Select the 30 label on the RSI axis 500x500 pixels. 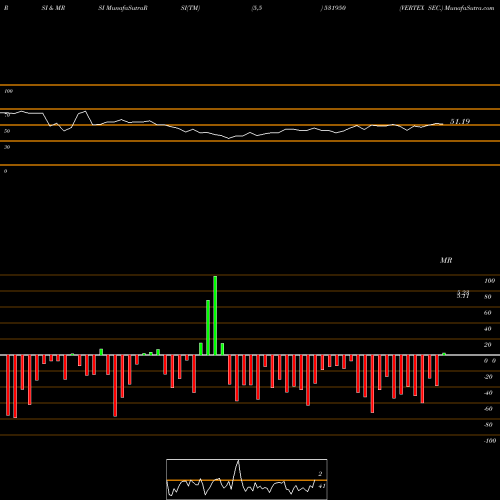(7, 147)
